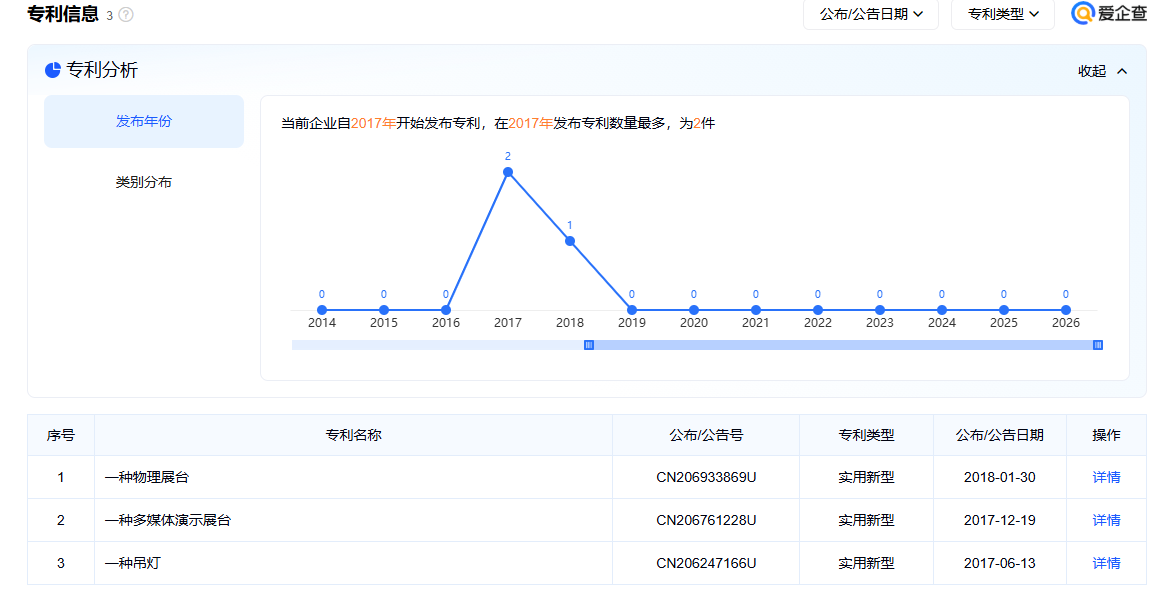
Task: Click the 专利信息 section heading
Action: 63,14
